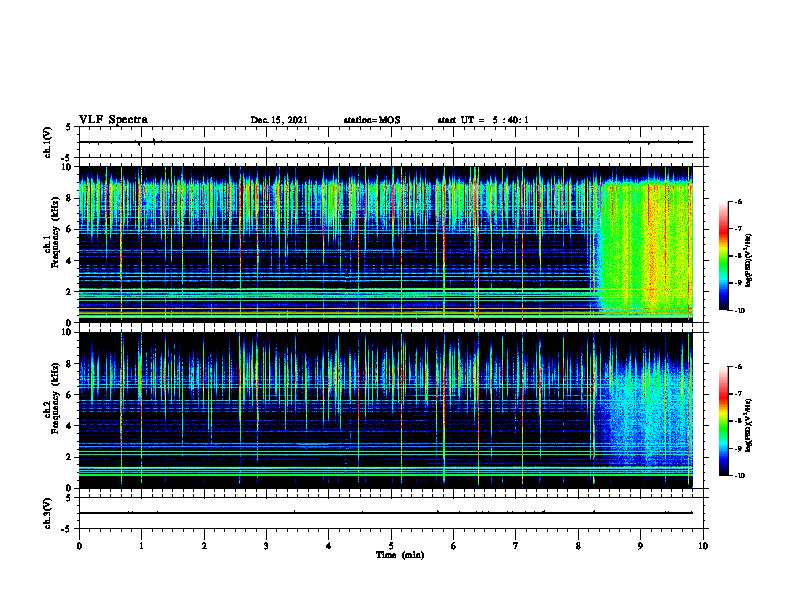Image resolution: width=792 pixels, height=612 pixels.
Task: Click time axis tick label "3"
Action: (x=266, y=546)
